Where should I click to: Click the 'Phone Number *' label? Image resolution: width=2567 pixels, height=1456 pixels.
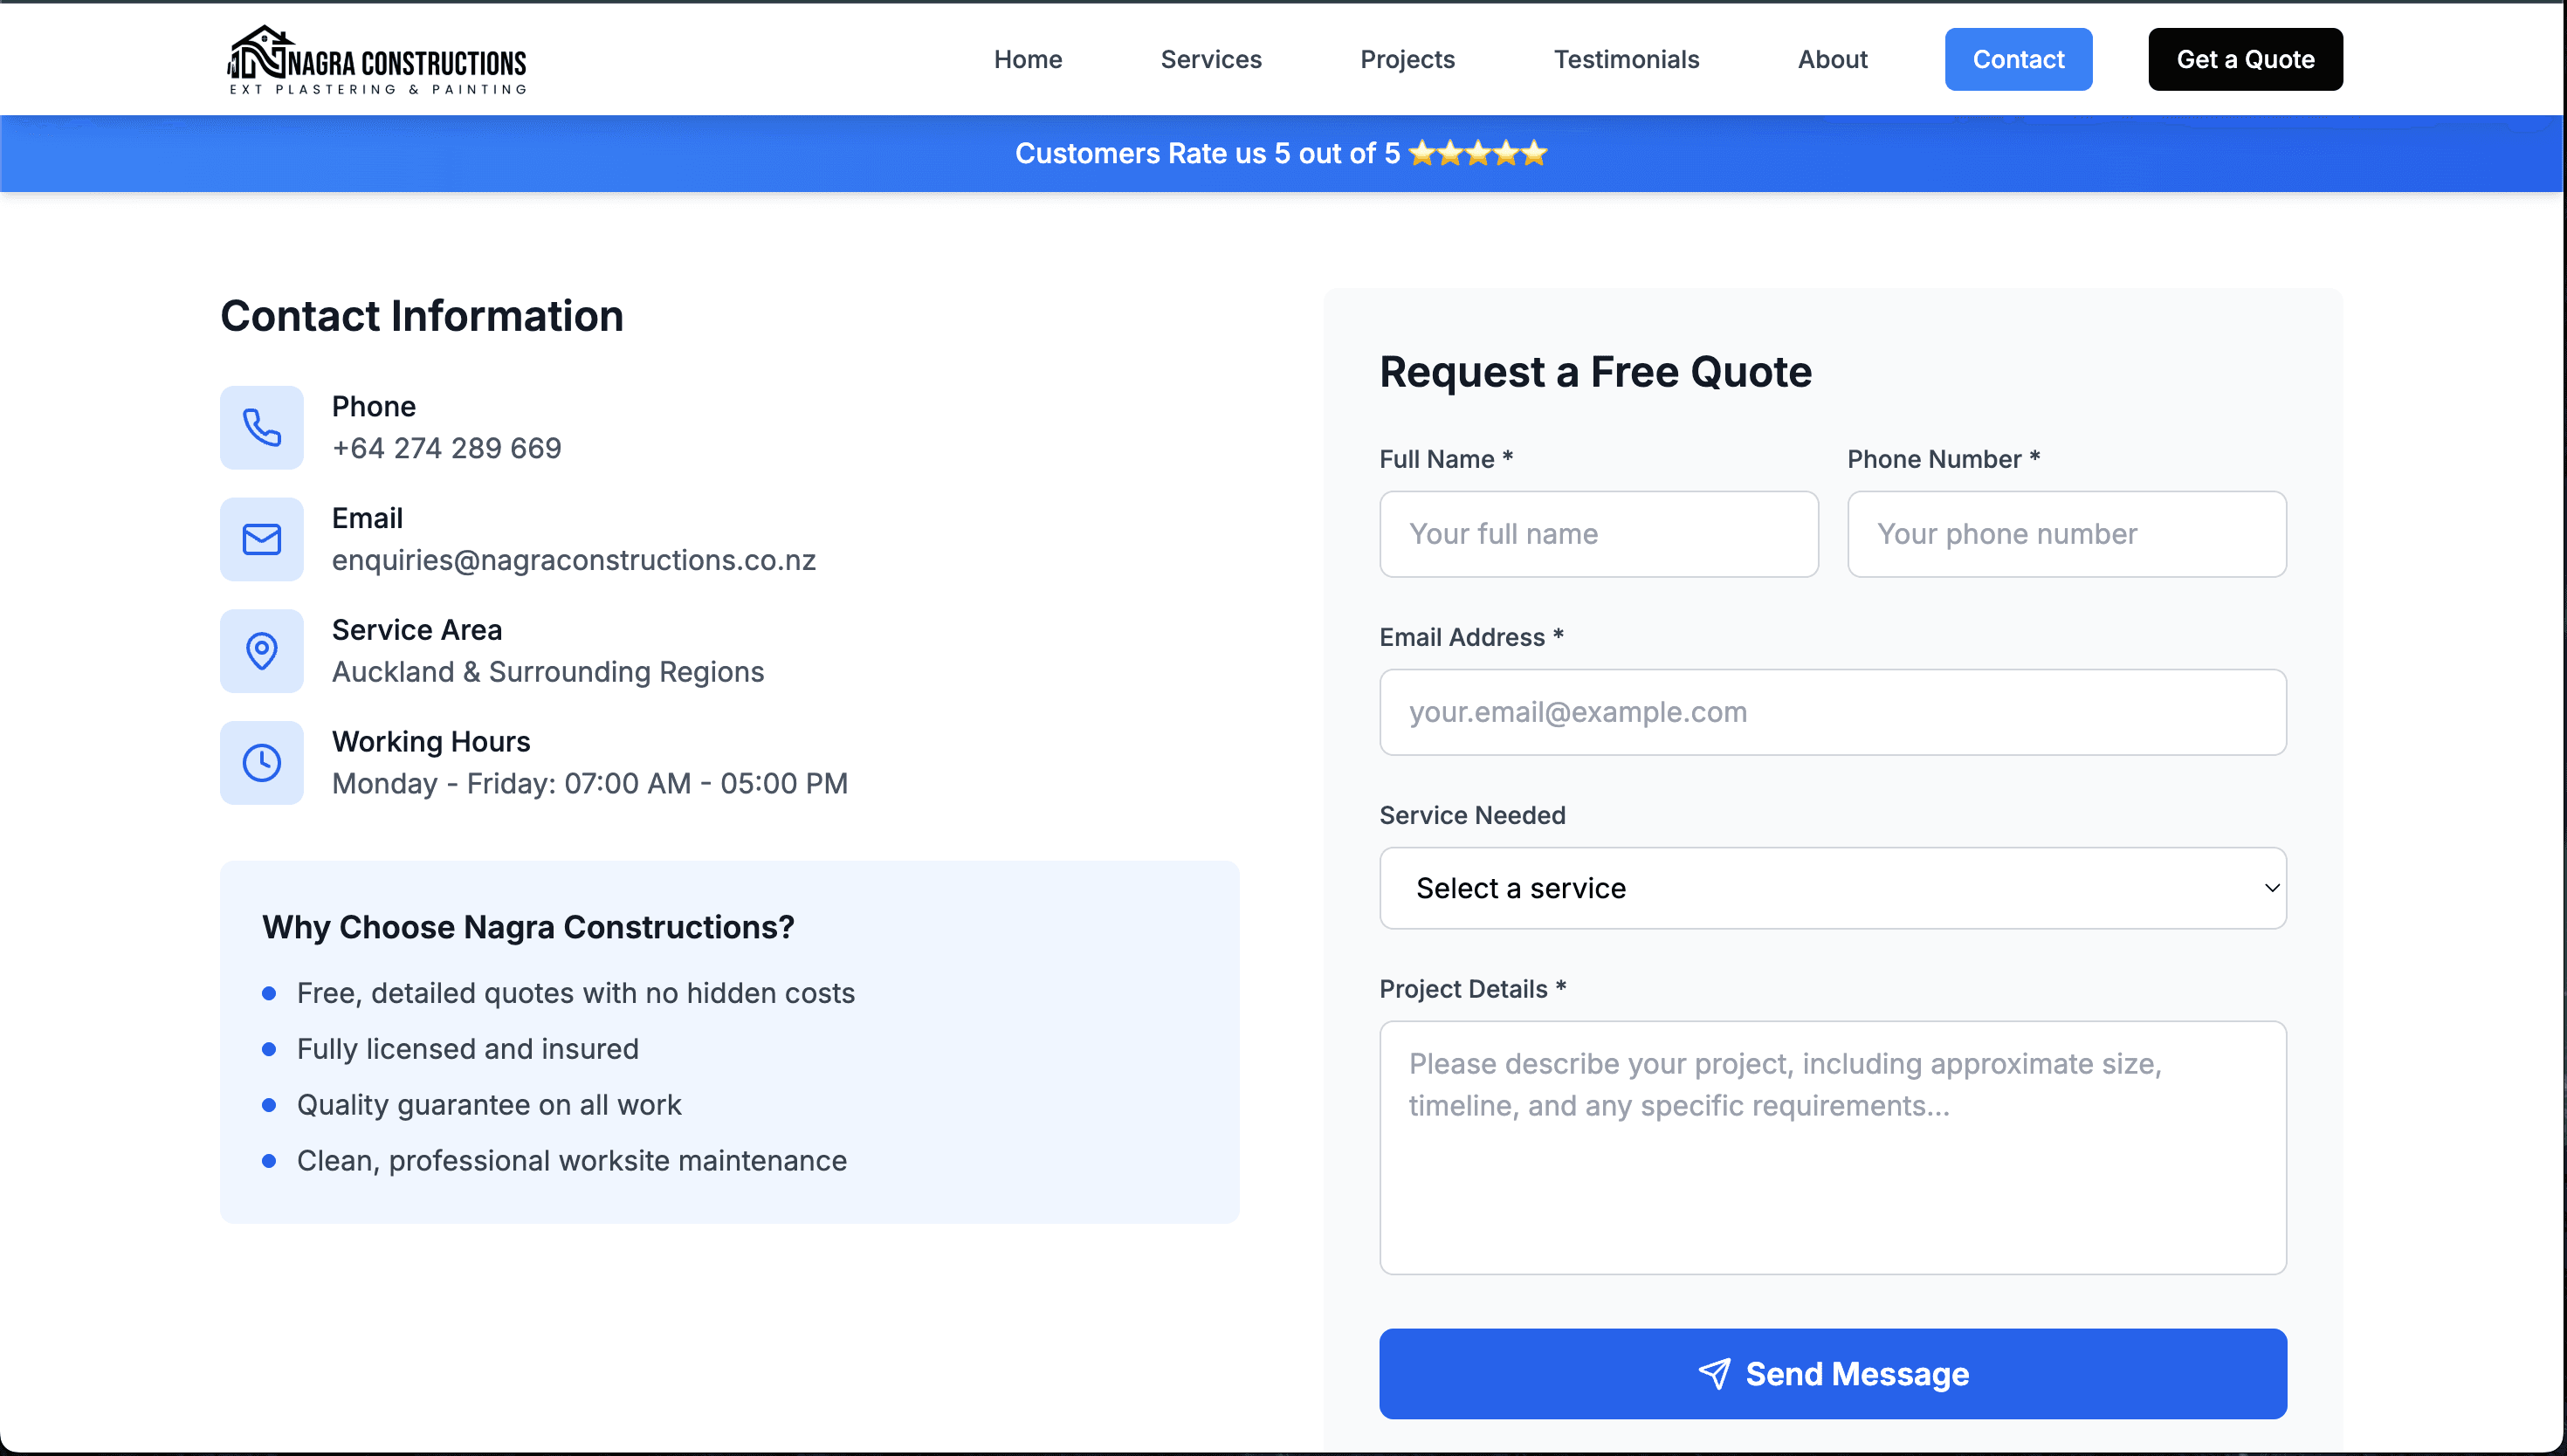[1943, 459]
